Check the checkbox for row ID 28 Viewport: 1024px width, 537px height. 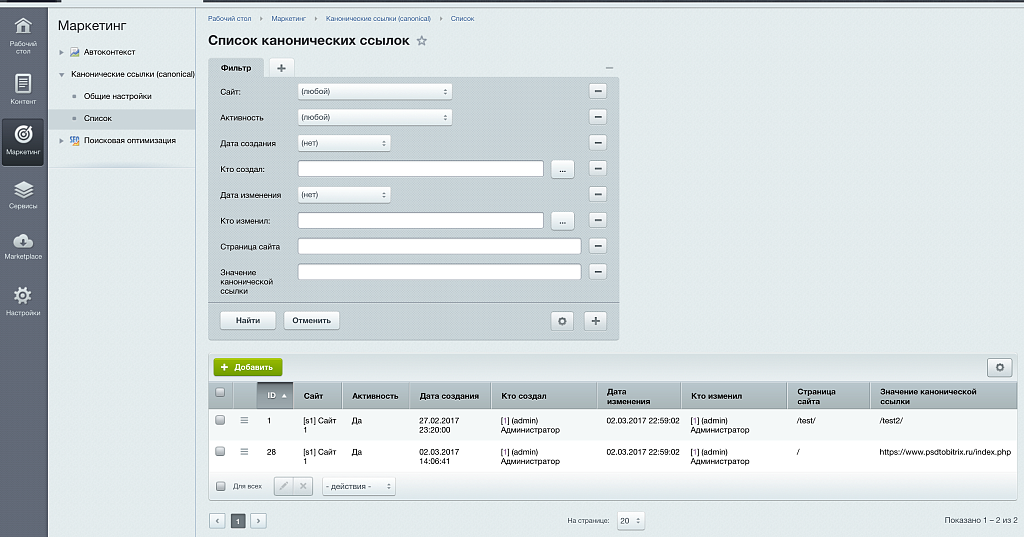point(220,452)
